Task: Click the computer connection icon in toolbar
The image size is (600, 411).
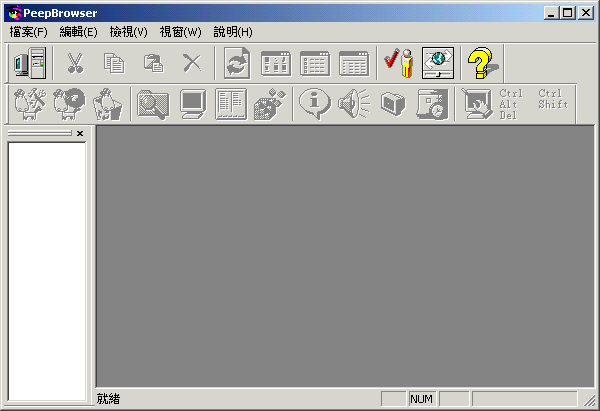Action: (30, 63)
